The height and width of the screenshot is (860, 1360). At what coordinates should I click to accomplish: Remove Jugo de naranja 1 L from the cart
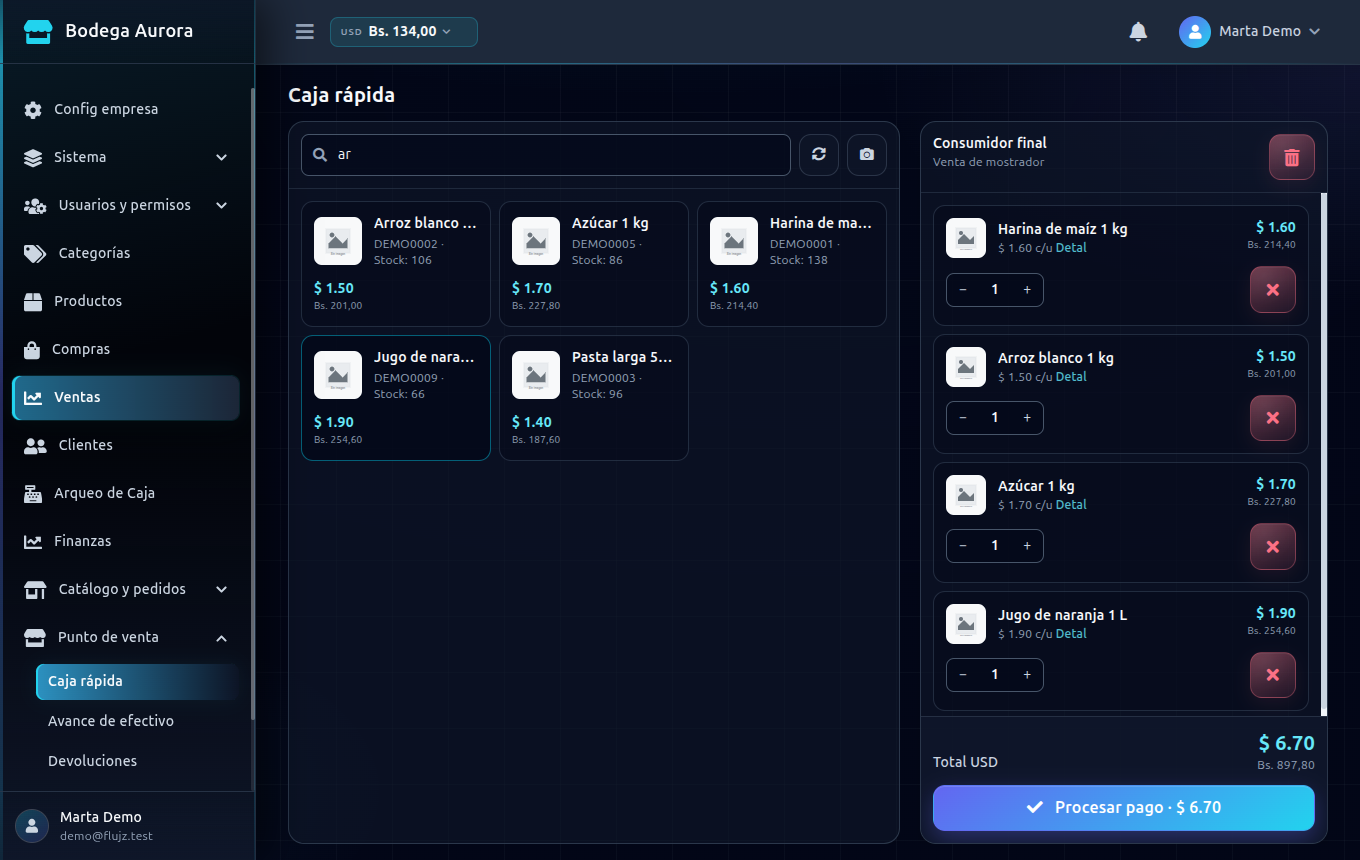[x=1273, y=675]
